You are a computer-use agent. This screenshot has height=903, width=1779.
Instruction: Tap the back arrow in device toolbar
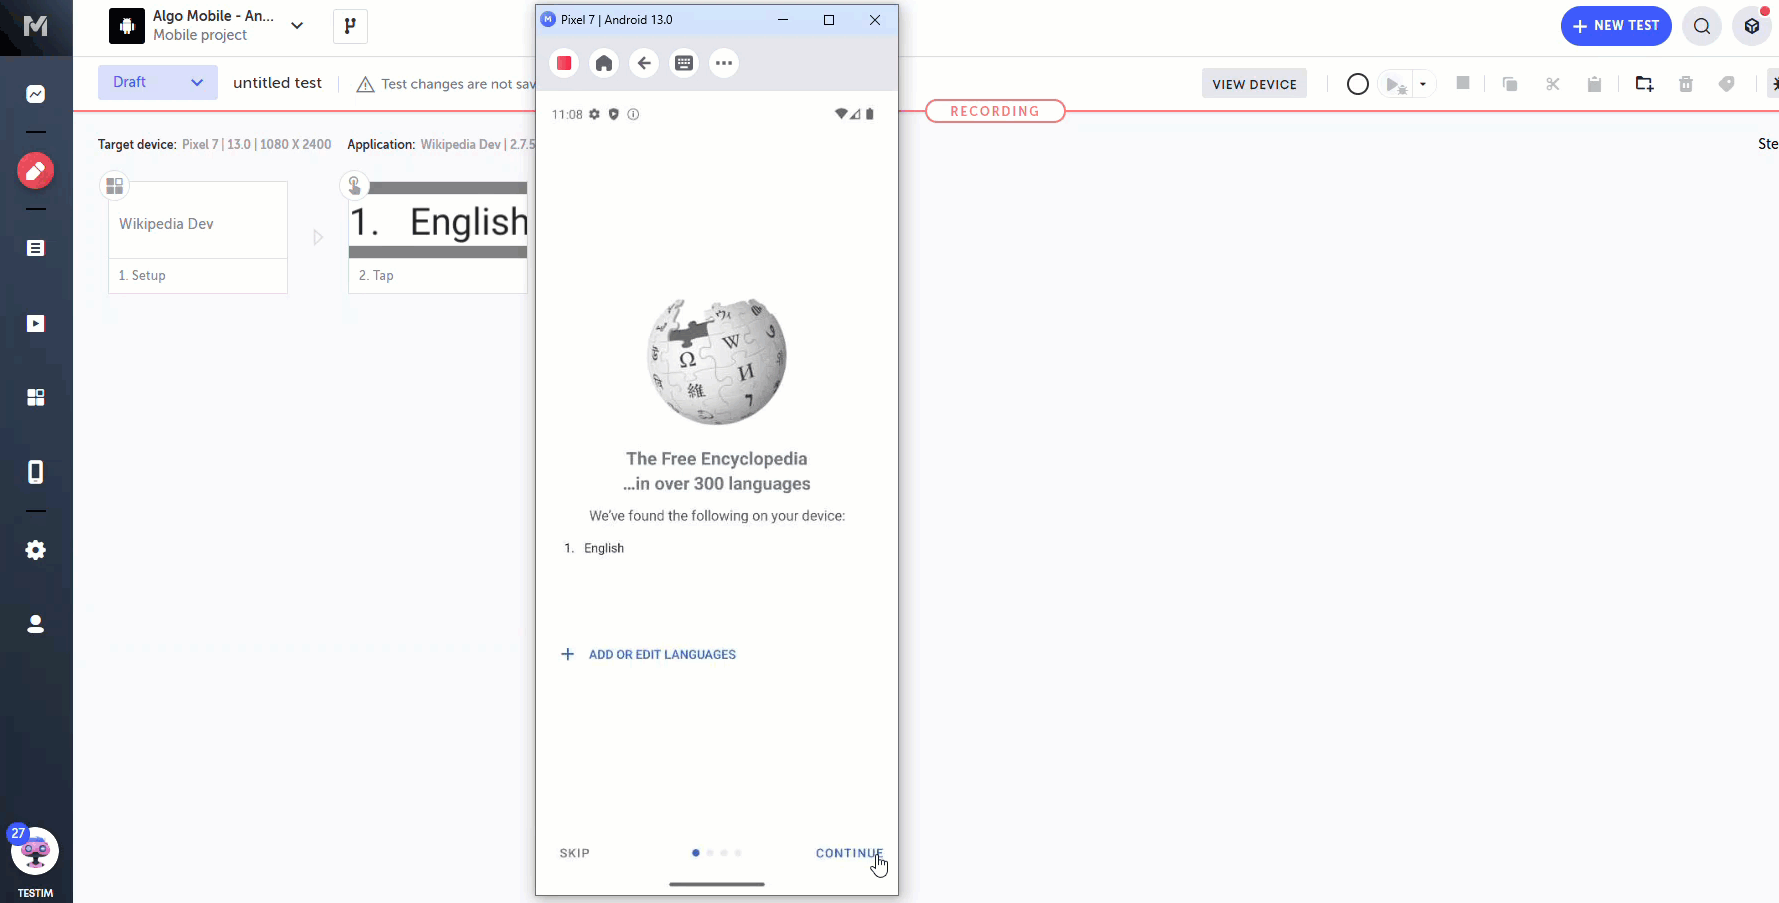click(x=644, y=63)
